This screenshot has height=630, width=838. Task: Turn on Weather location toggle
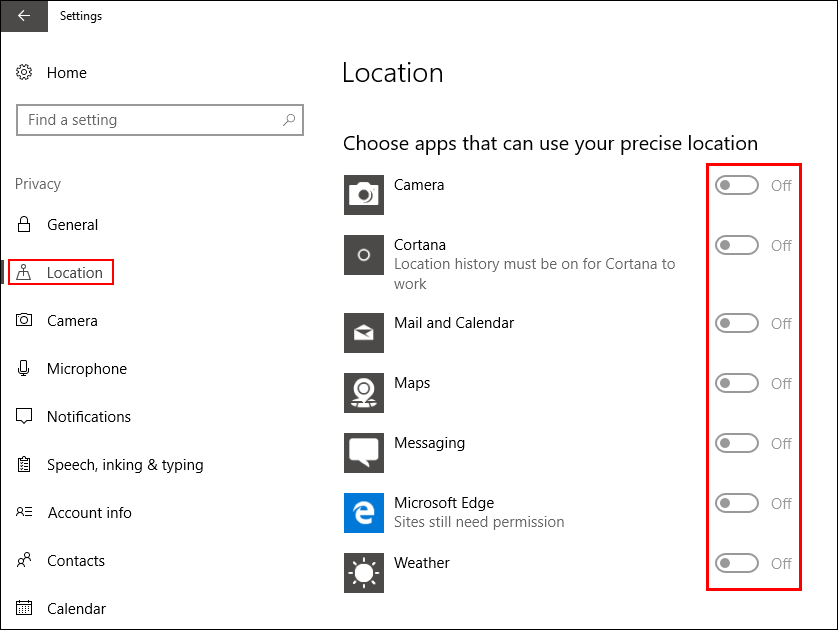click(736, 563)
